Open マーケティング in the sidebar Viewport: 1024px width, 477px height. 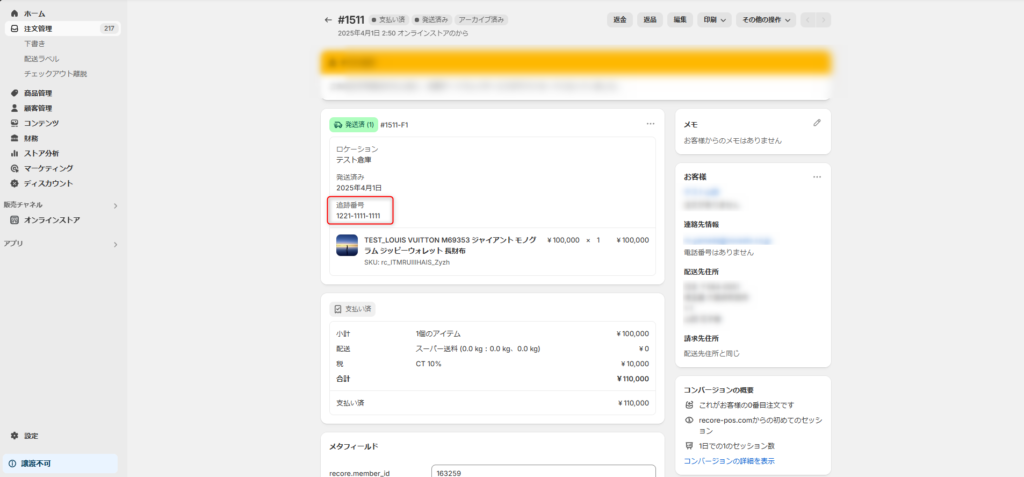coord(49,169)
